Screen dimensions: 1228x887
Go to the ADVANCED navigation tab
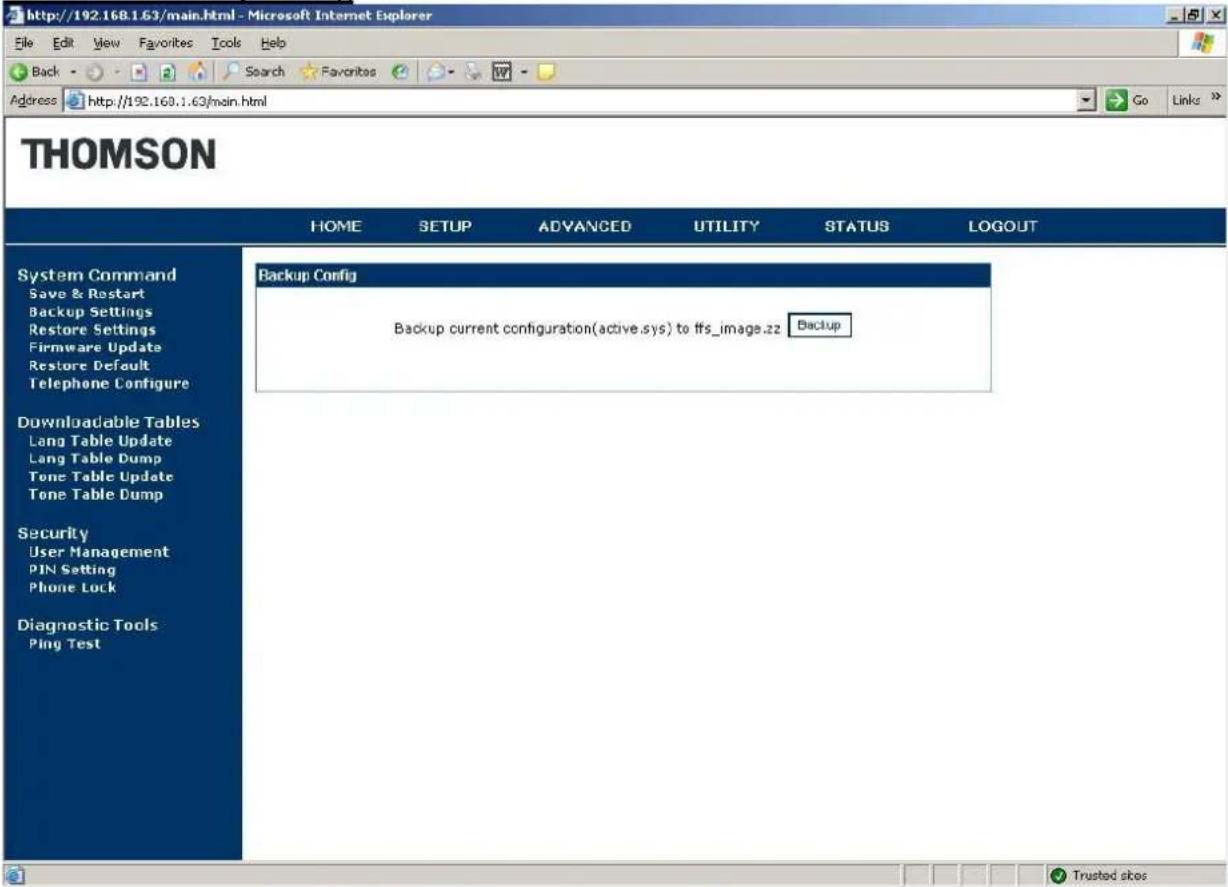(585, 227)
